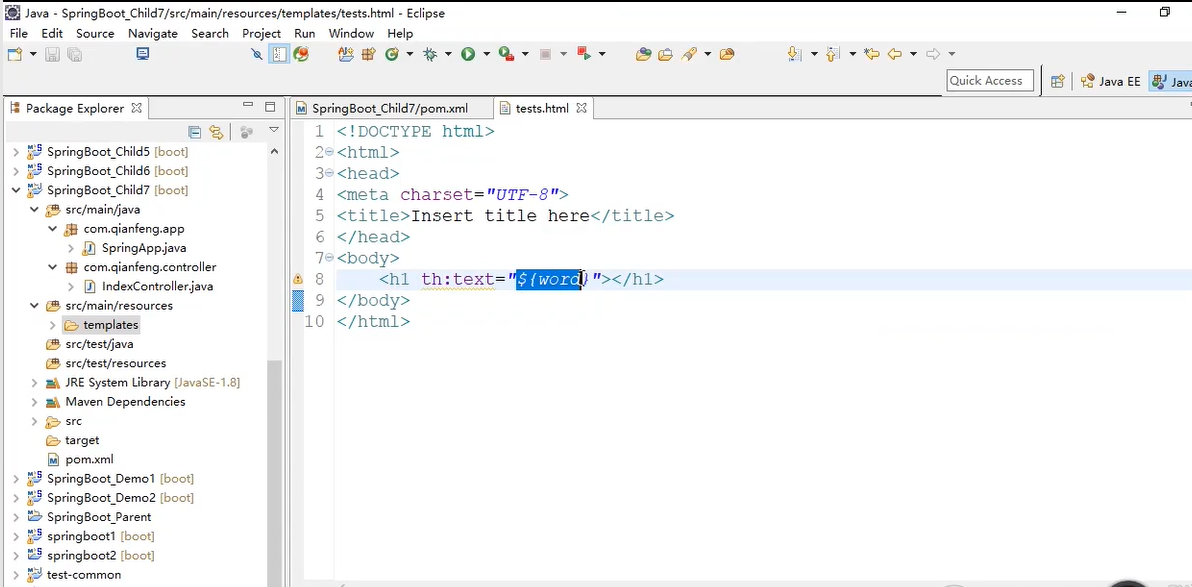Click the warning marker on line 8

pyautogui.click(x=298, y=279)
